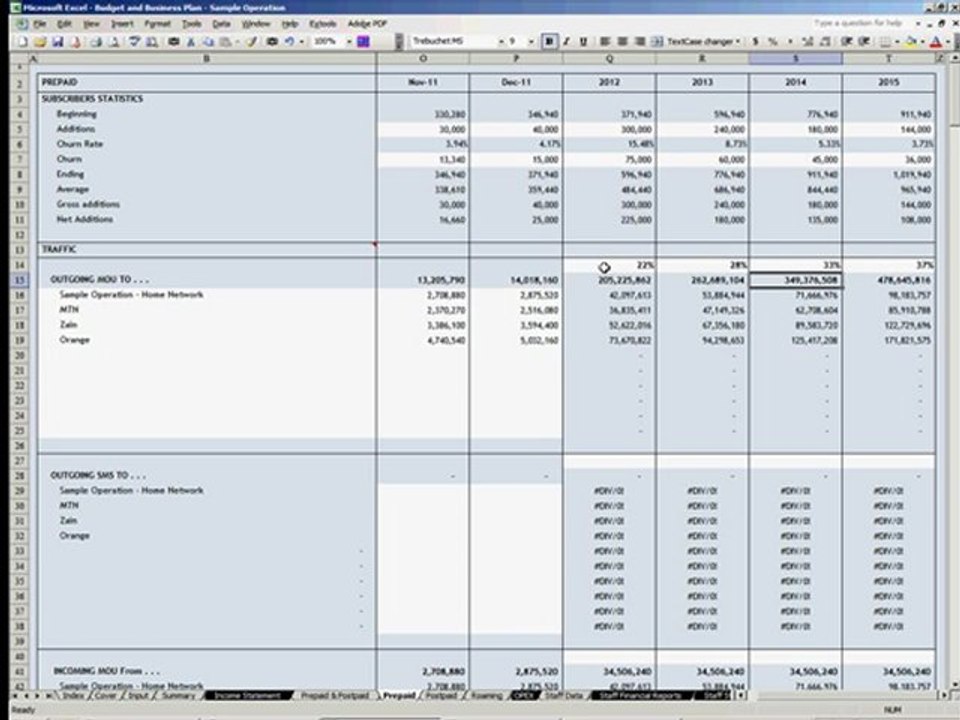Screen dimensions: 960x720
Task: Select the column Q header
Action: (609, 58)
